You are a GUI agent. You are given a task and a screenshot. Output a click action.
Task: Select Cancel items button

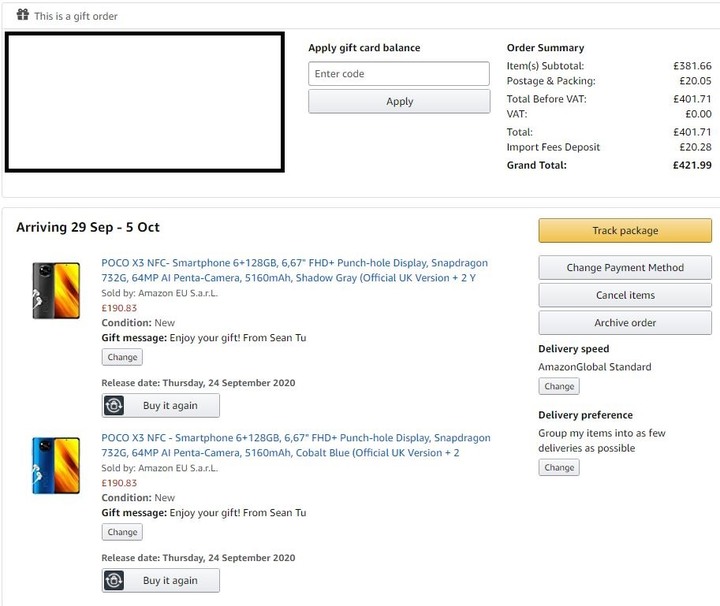[x=624, y=295]
